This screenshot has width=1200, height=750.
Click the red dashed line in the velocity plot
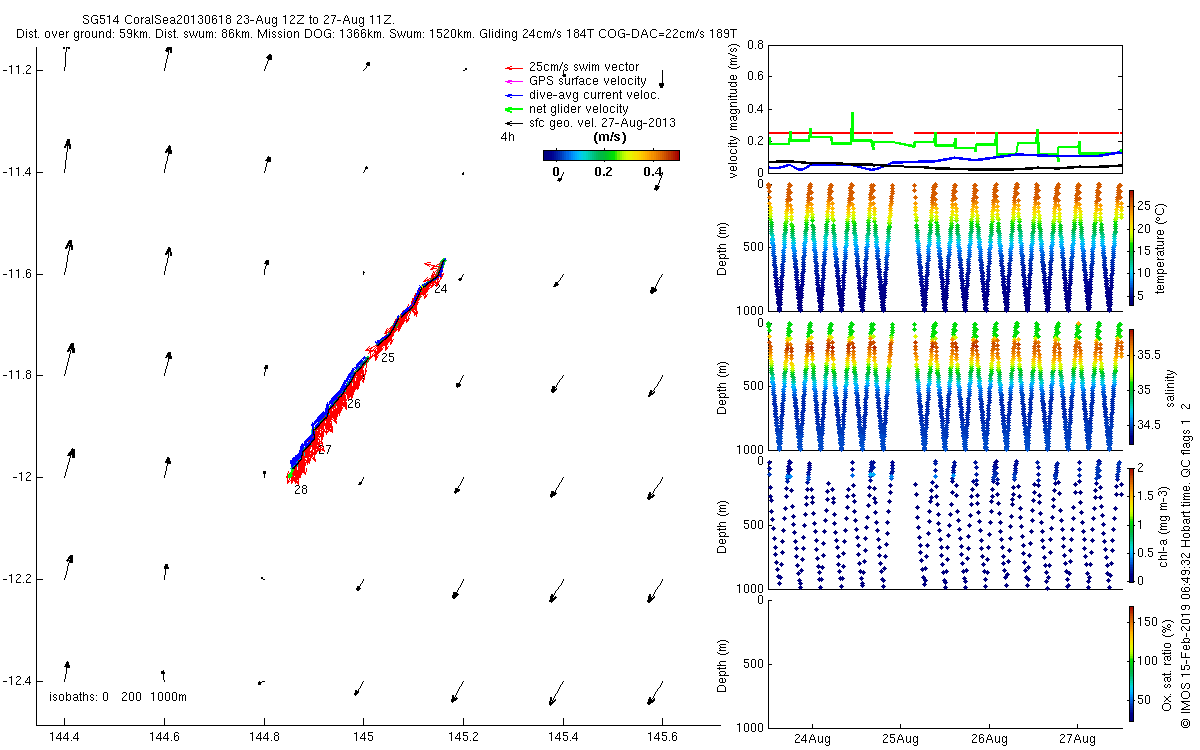click(943, 132)
